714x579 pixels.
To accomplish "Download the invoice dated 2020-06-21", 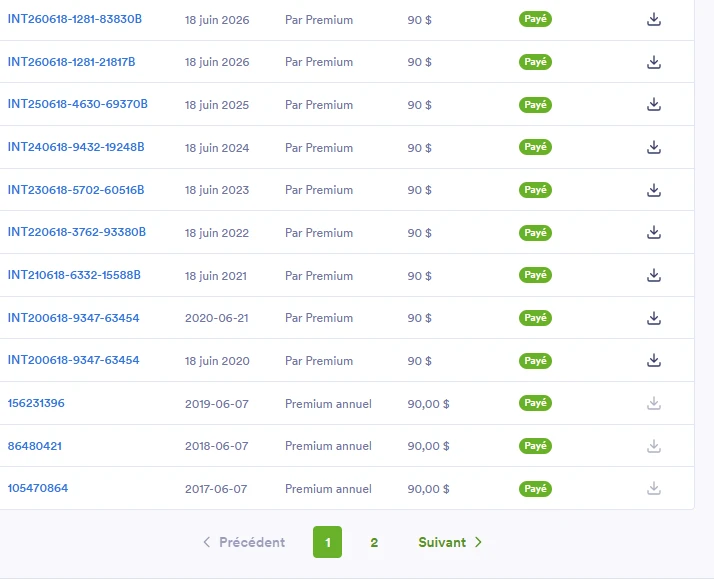I will click(x=654, y=318).
